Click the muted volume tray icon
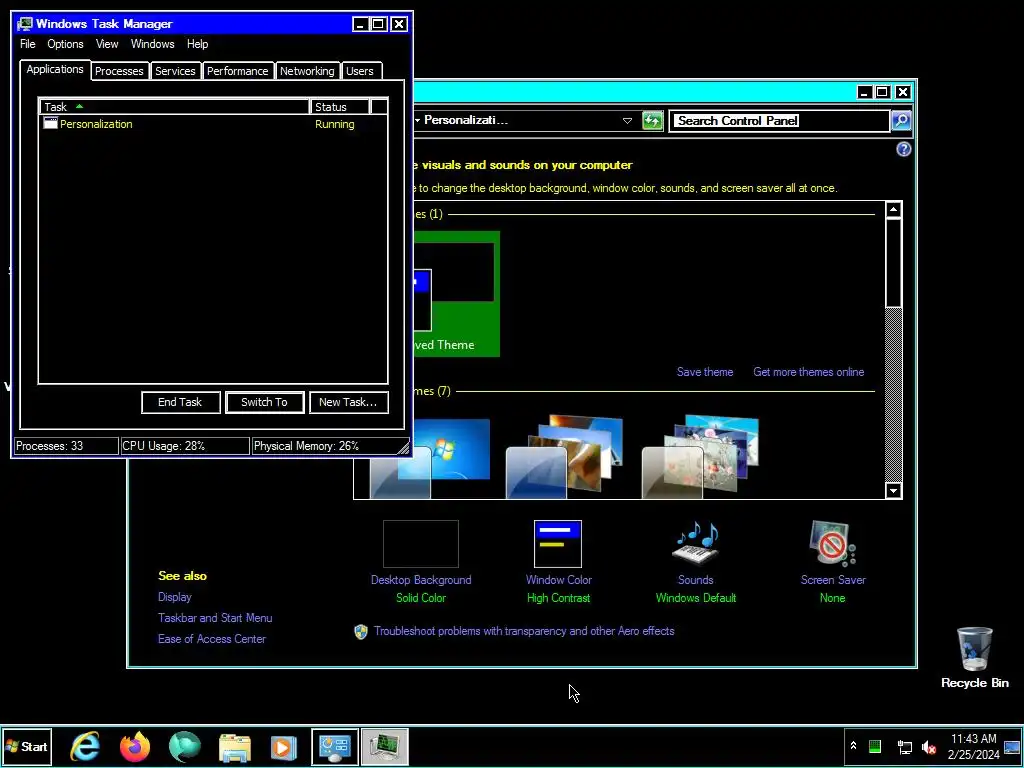The height and width of the screenshot is (768, 1024). (x=929, y=747)
